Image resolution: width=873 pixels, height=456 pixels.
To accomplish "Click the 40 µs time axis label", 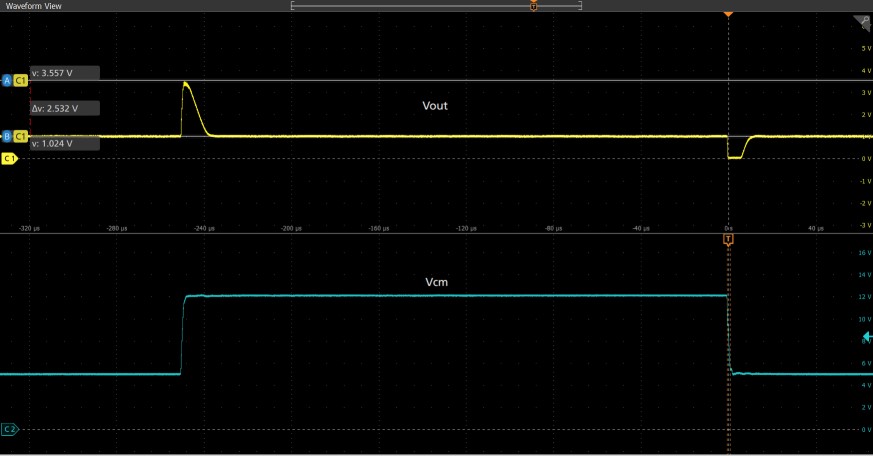I will (816, 228).
